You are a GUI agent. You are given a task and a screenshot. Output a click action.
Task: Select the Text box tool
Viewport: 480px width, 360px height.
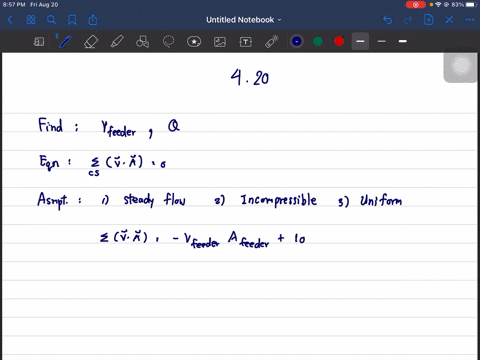(246, 42)
